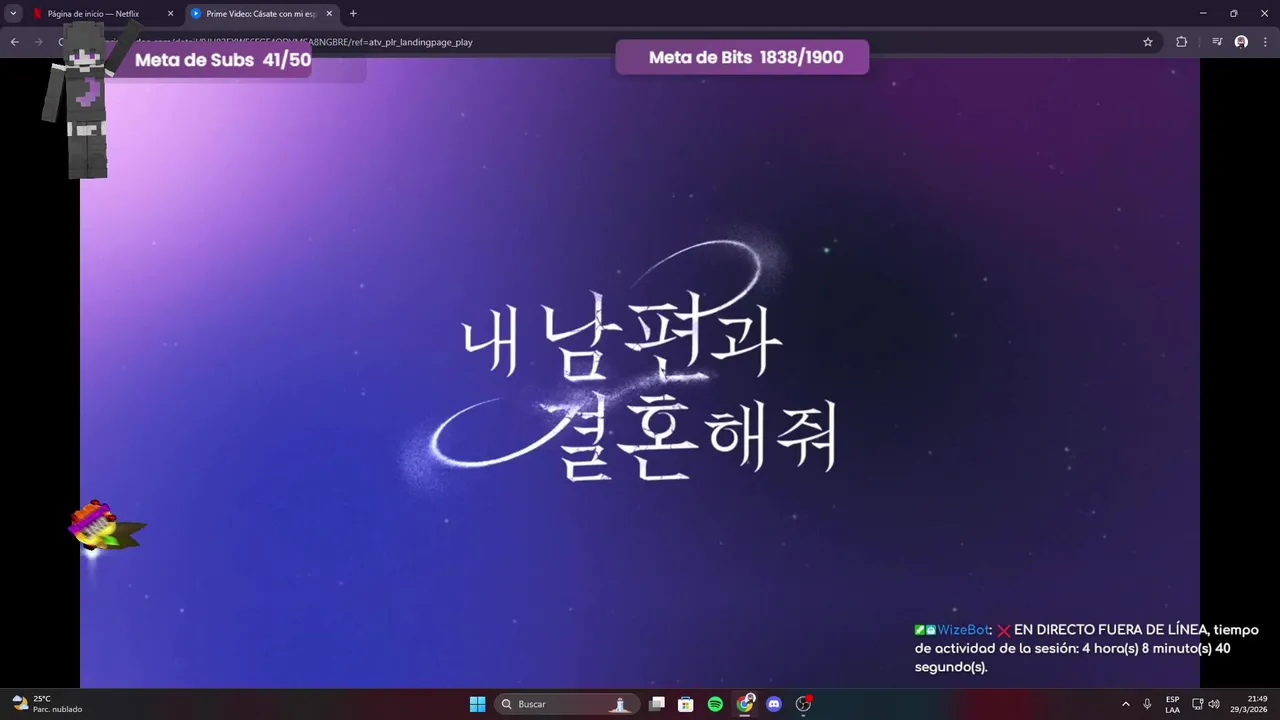Open Task View on the taskbar
Viewport: 1280px width, 720px height.
tap(657, 704)
